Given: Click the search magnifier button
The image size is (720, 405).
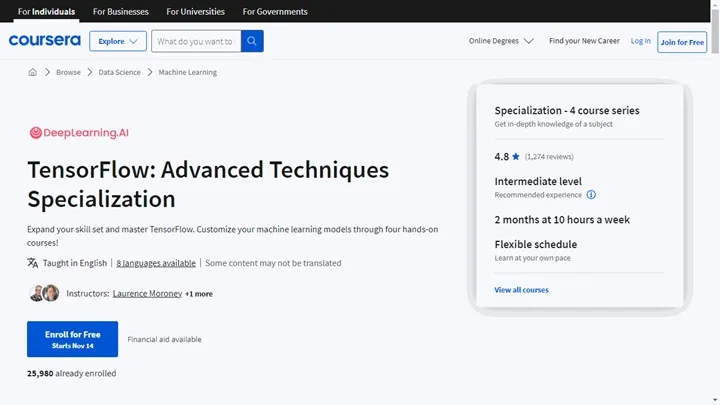Looking at the screenshot, I should (252, 41).
